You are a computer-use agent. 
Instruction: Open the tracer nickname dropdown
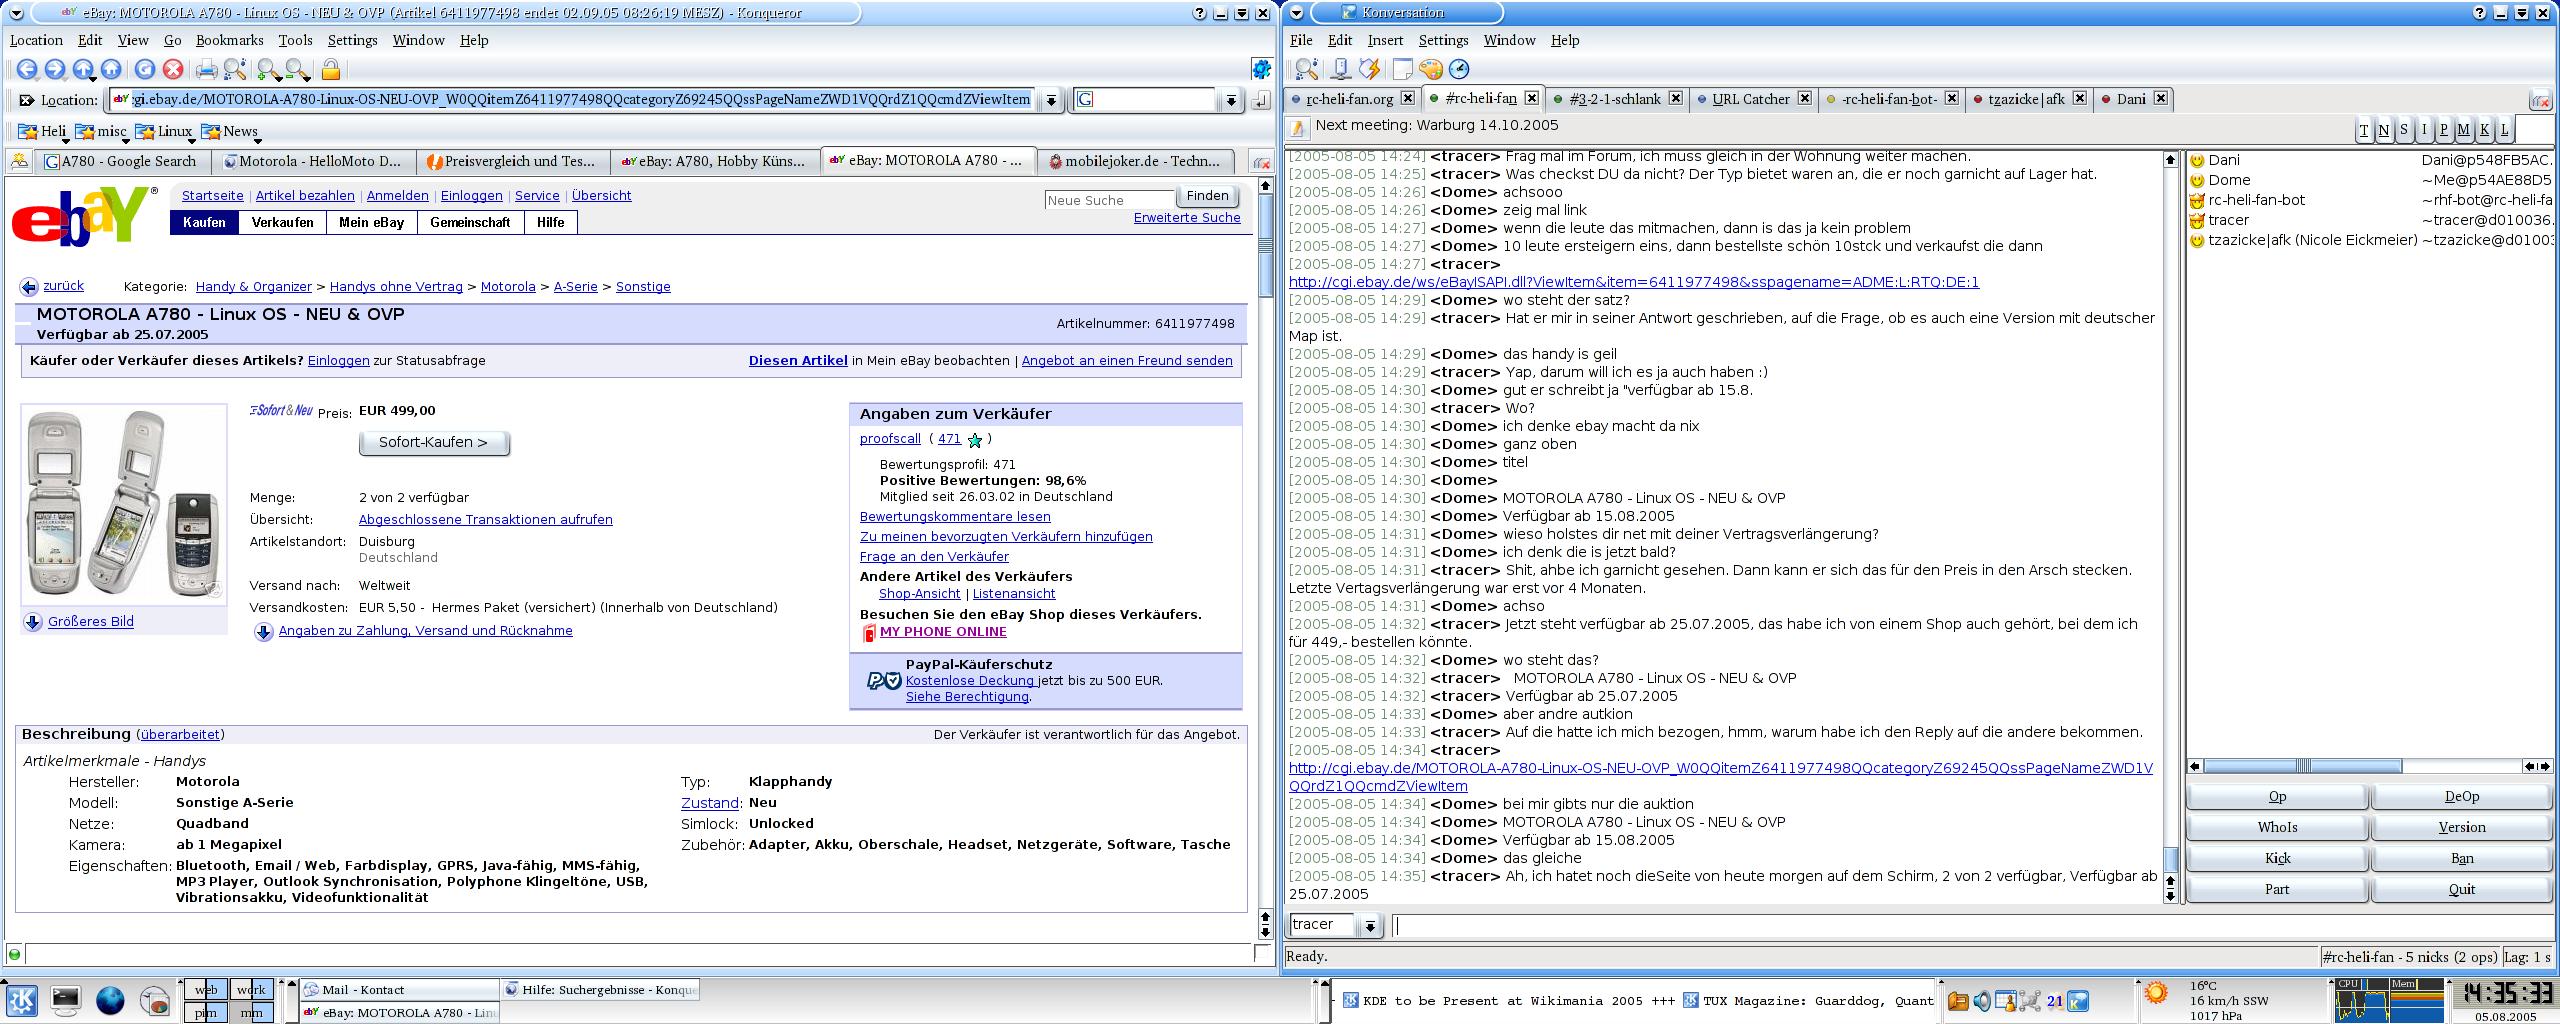tap(1370, 926)
